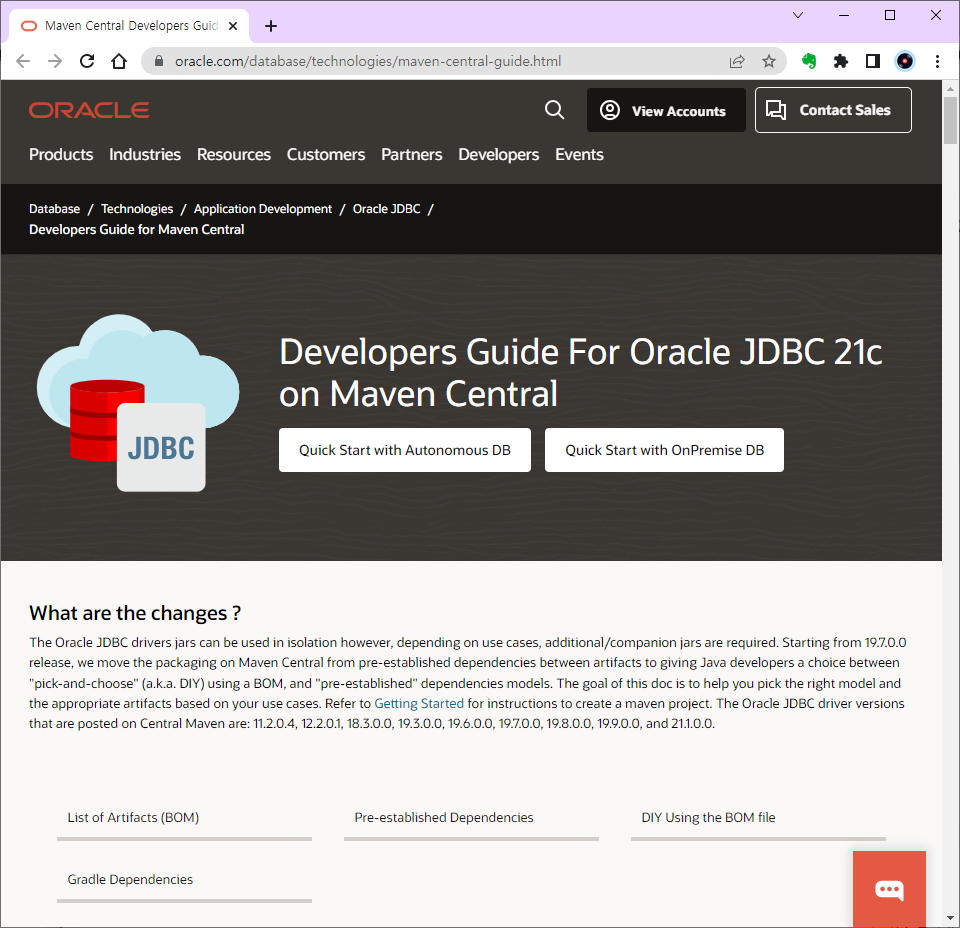Open the Resources menu
Image resolution: width=960 pixels, height=928 pixels.
tap(234, 154)
